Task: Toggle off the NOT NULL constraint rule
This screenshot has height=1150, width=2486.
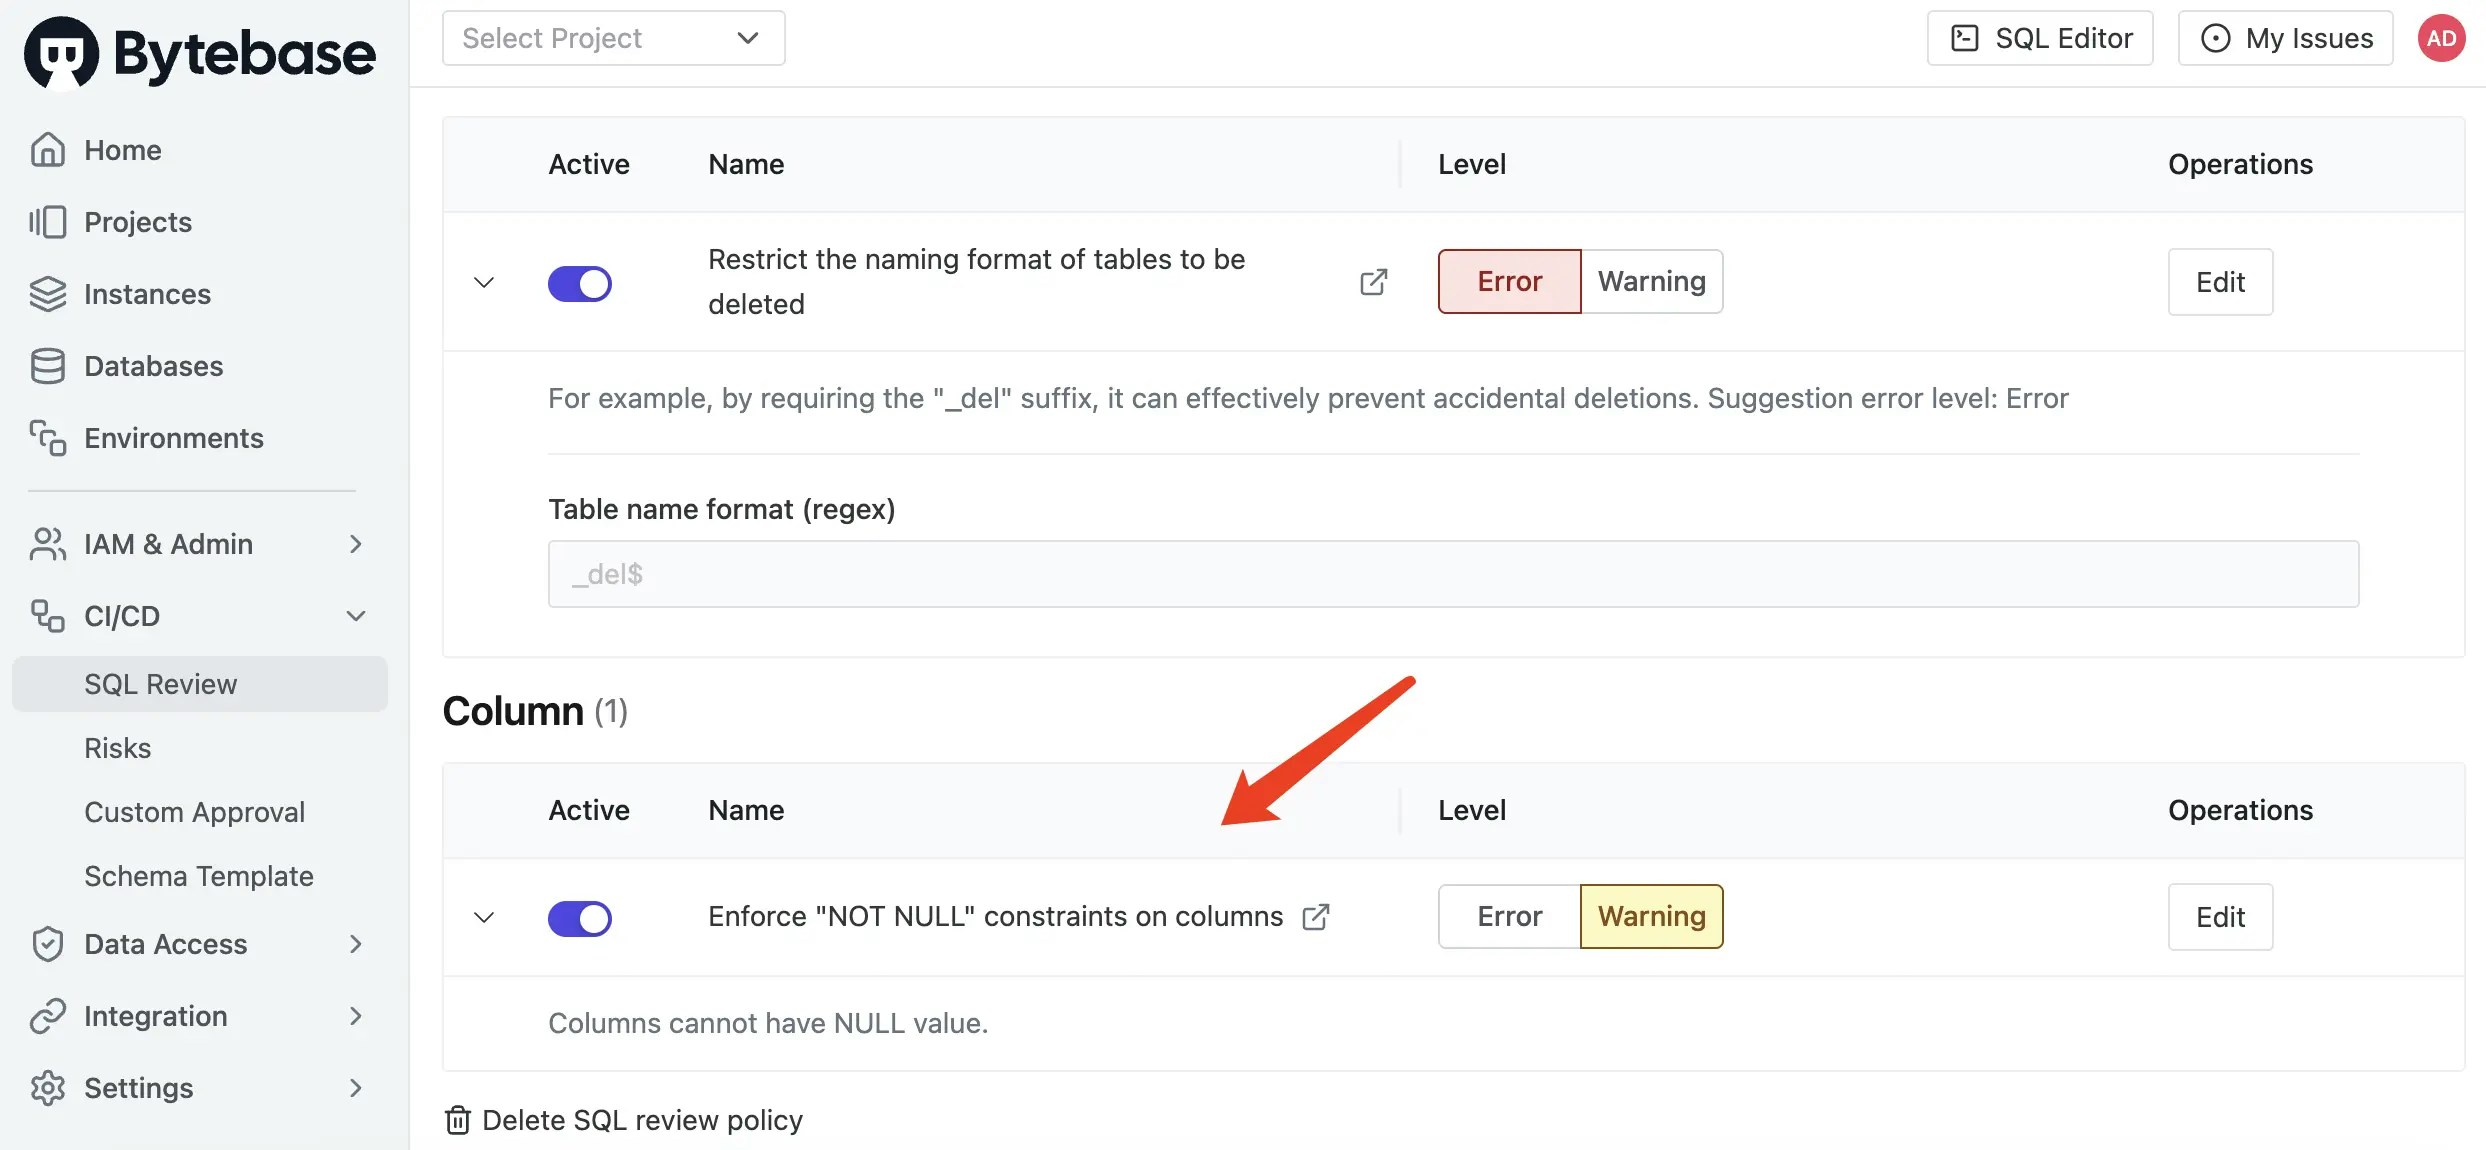Action: pos(580,917)
